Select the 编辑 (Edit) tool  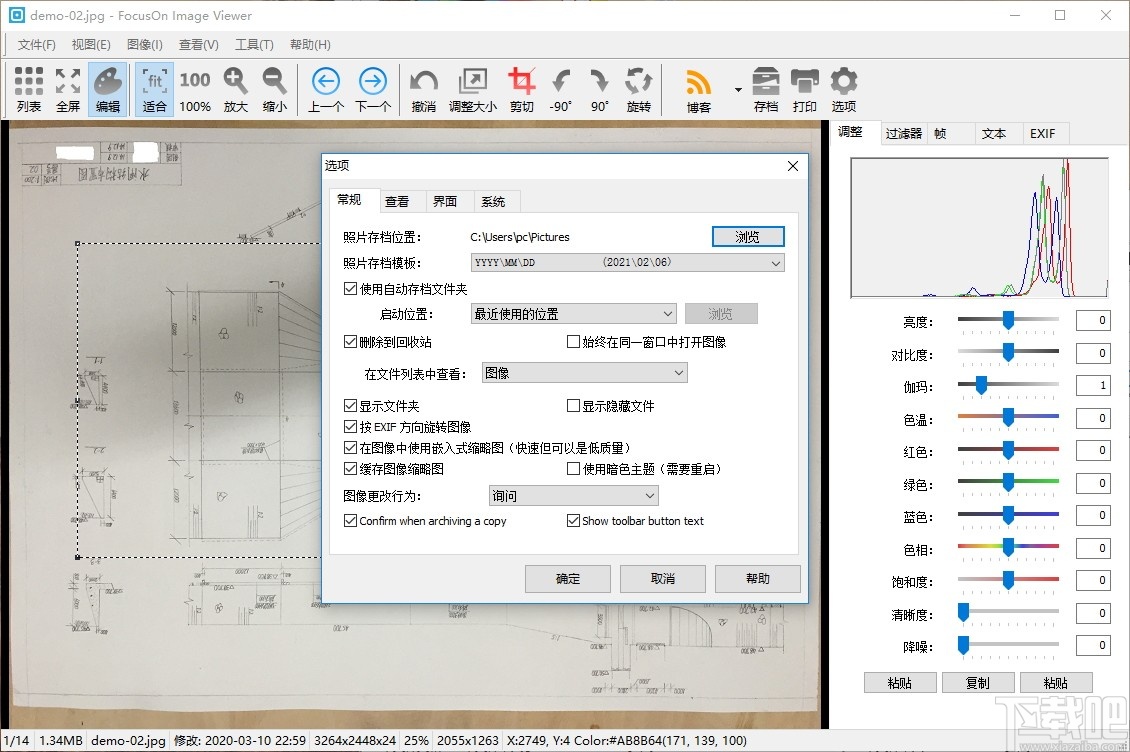(107, 88)
